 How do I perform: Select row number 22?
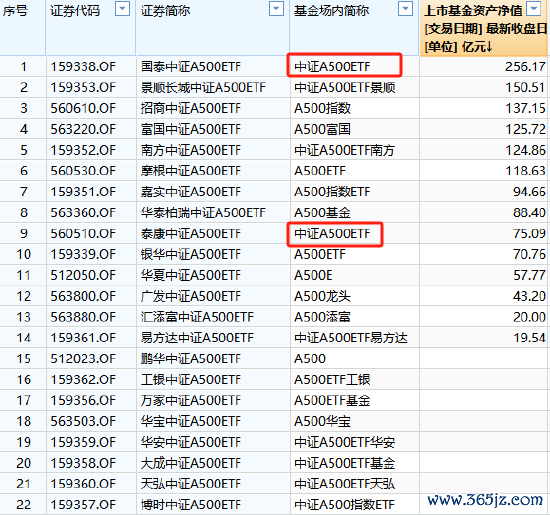coord(23,504)
